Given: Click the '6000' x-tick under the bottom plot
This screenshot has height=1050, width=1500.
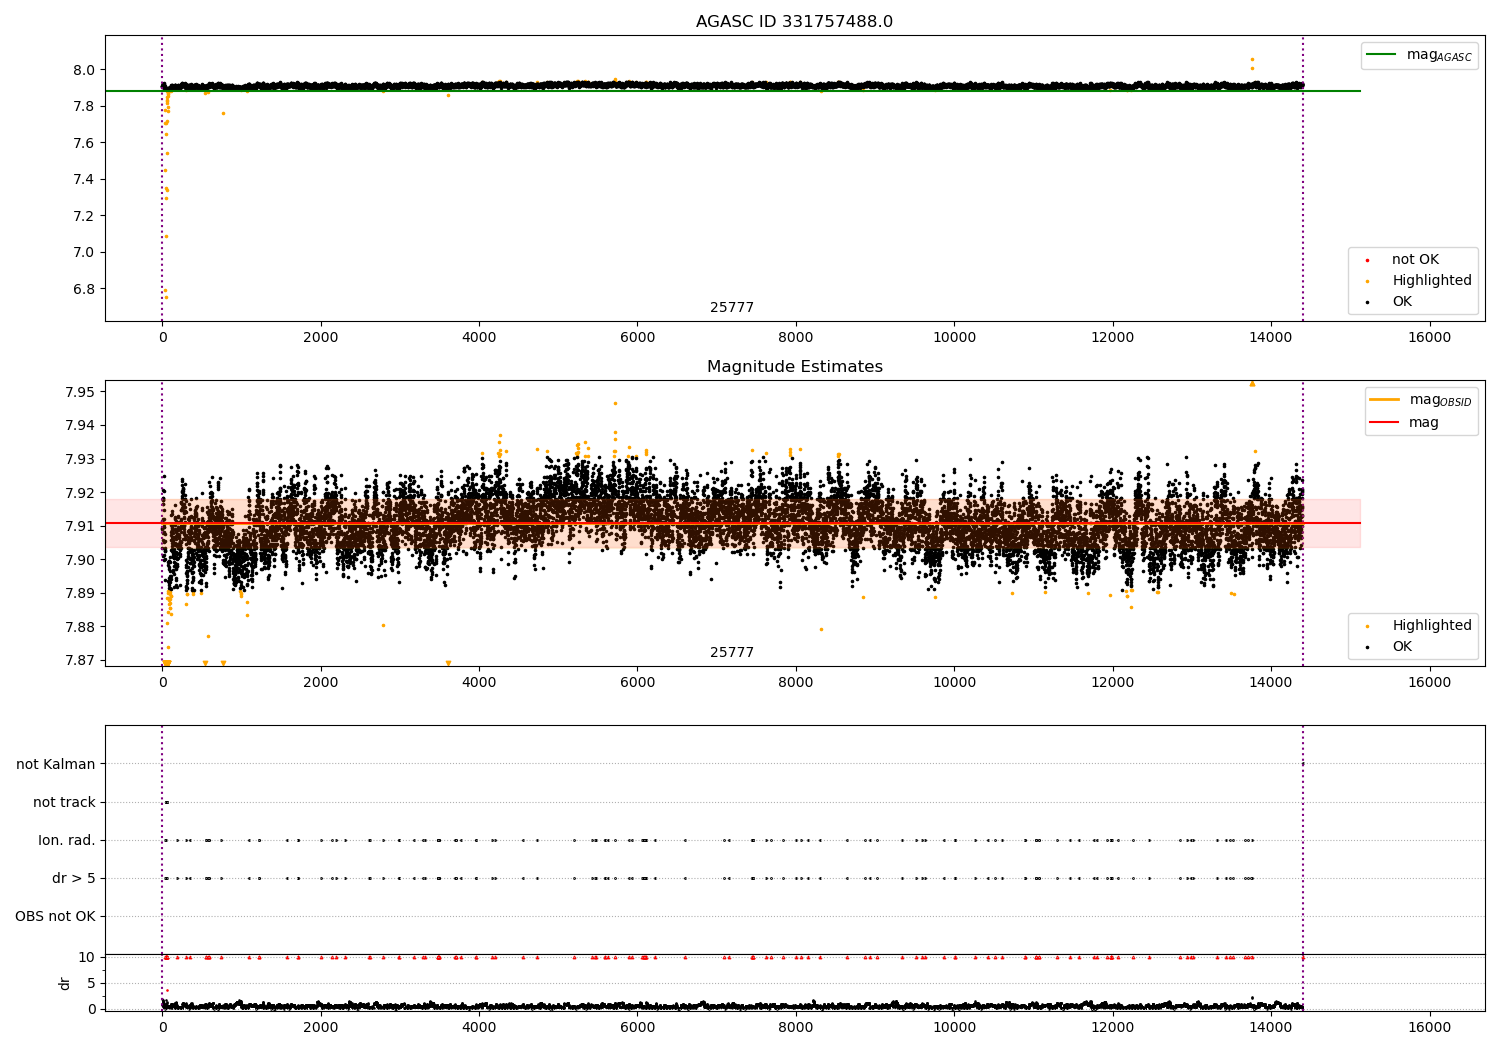Looking at the screenshot, I should tap(637, 1028).
